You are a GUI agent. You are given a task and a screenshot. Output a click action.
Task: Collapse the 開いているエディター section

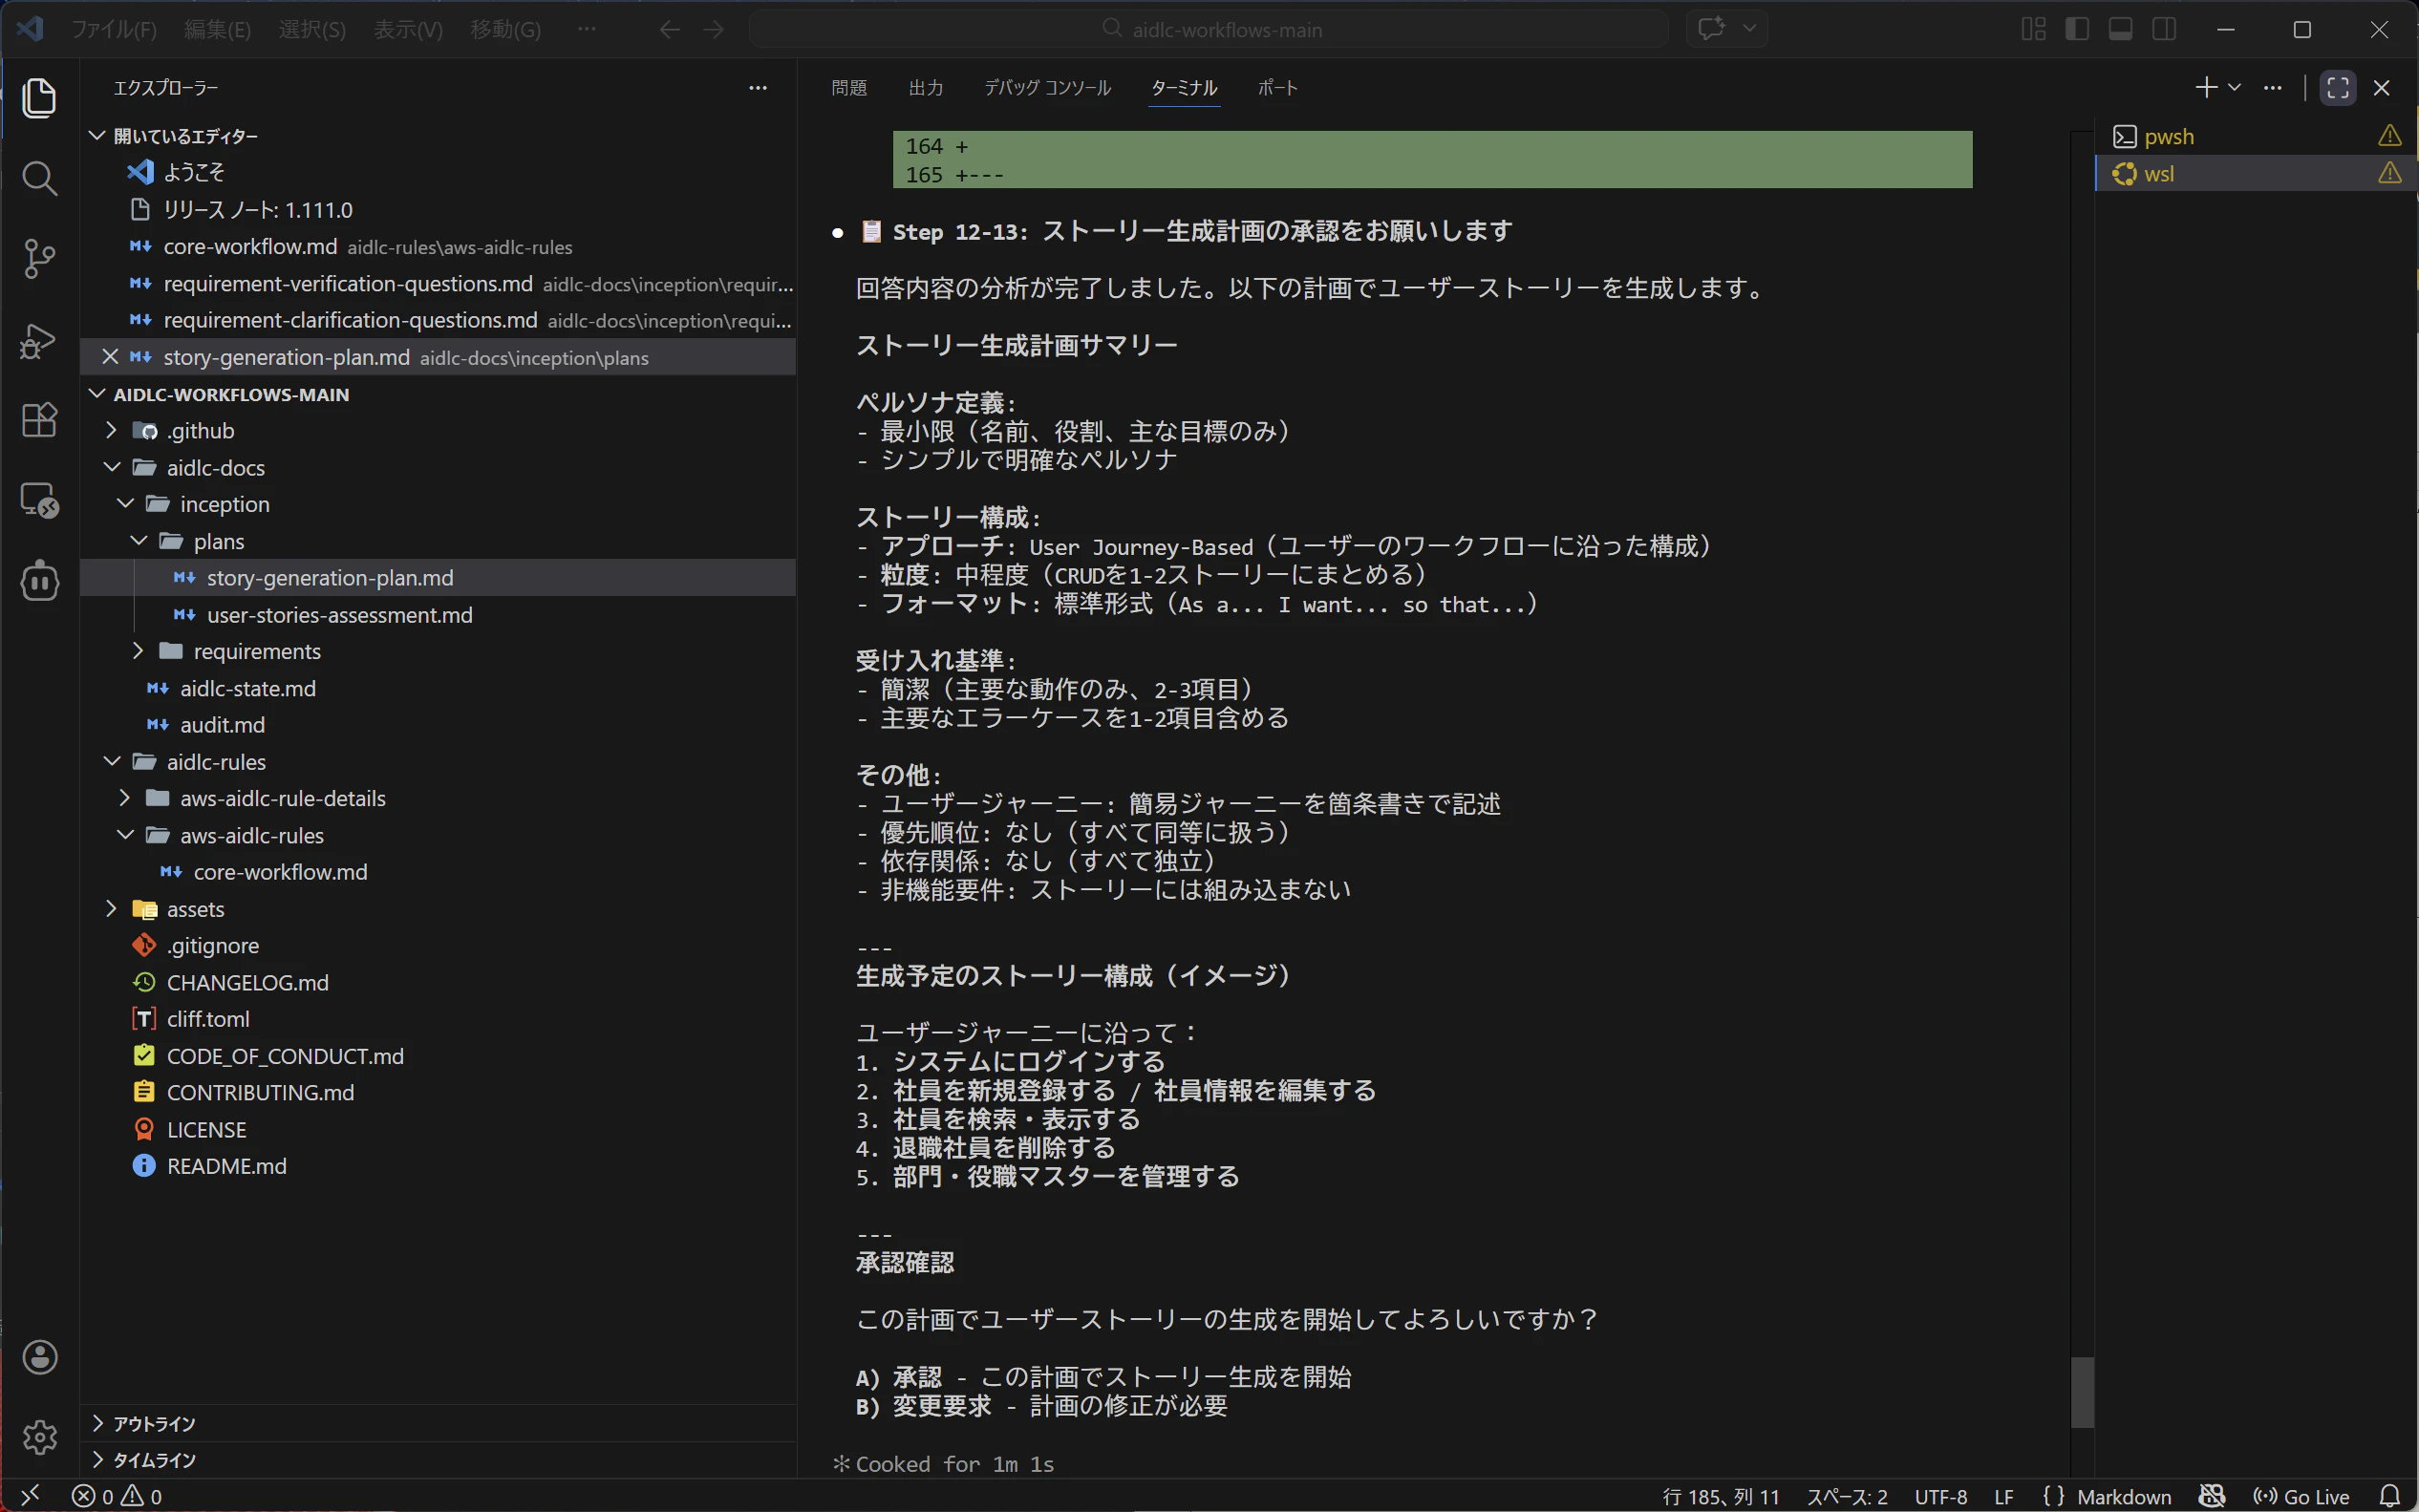point(439,136)
